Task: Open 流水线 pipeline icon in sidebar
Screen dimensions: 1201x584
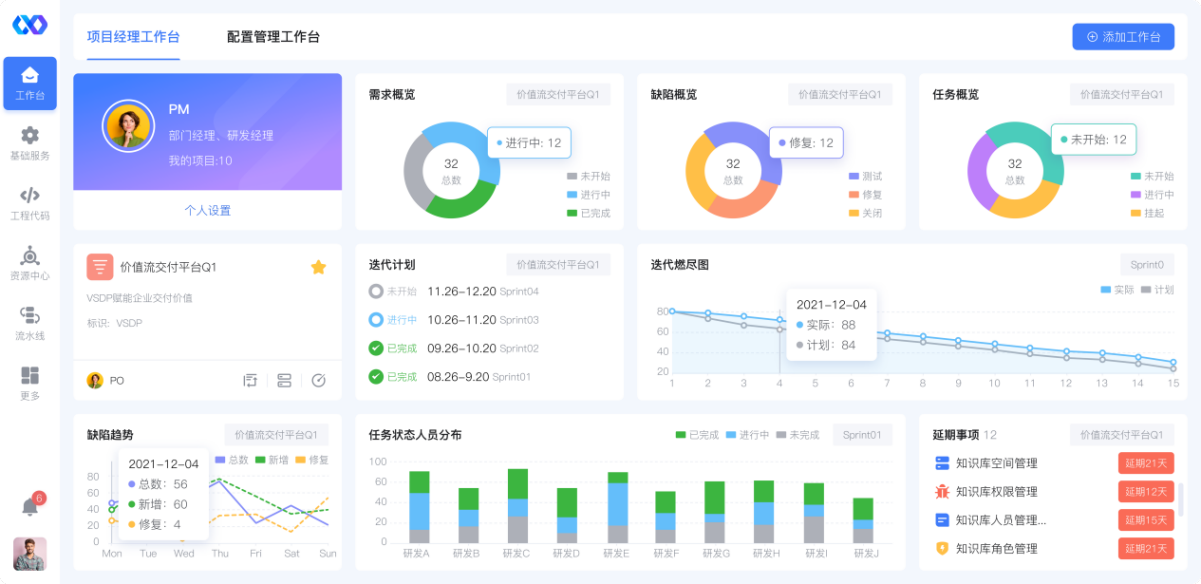Action: coord(30,315)
